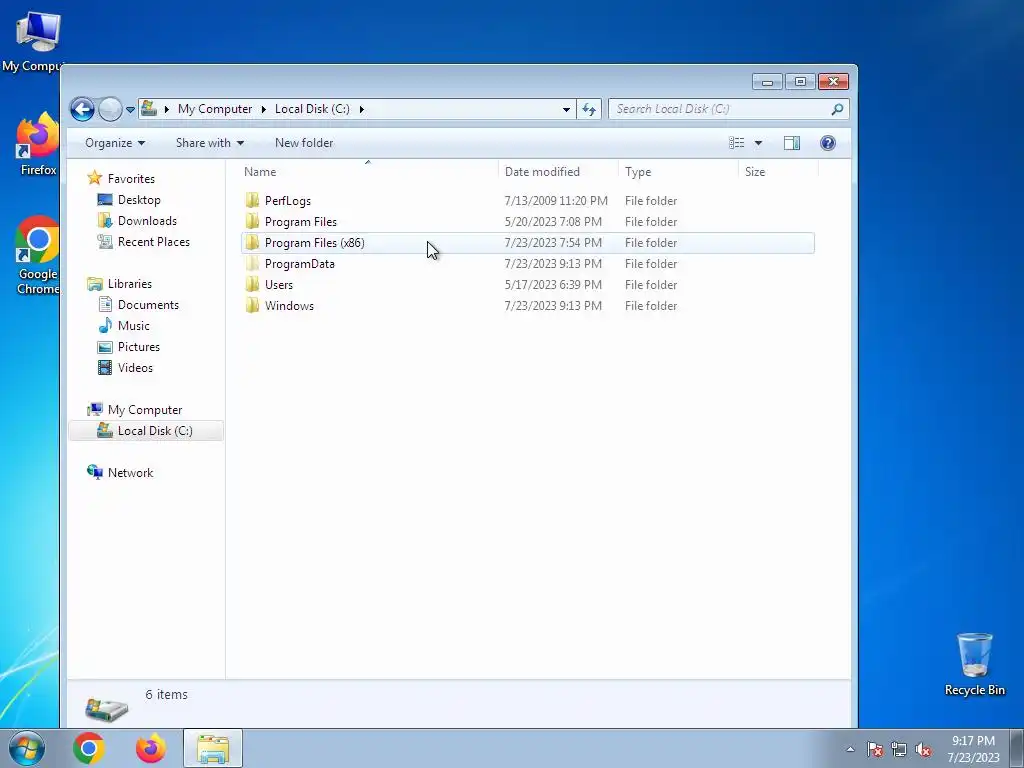The width and height of the screenshot is (1024, 768).
Task: Open the view options dropdown arrow
Action: [x=758, y=143]
